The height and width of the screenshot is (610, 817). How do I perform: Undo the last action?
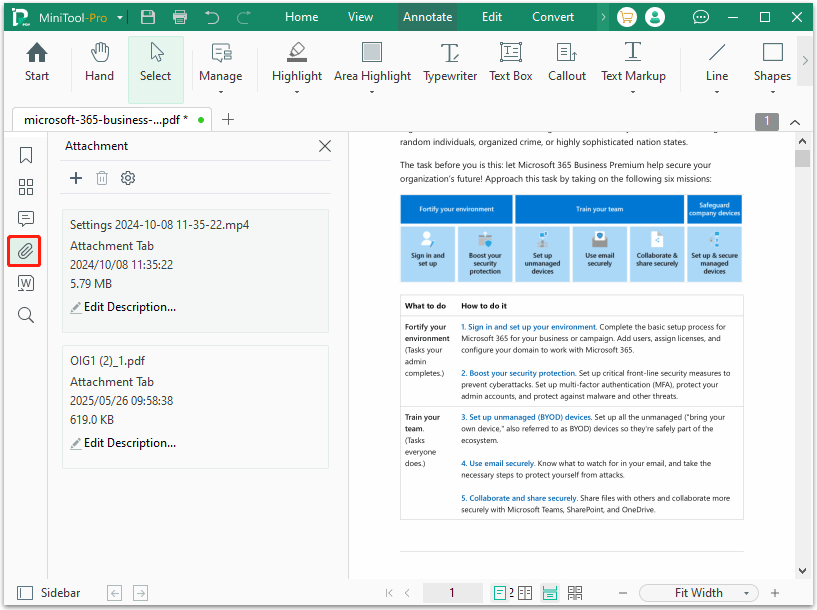click(x=212, y=17)
